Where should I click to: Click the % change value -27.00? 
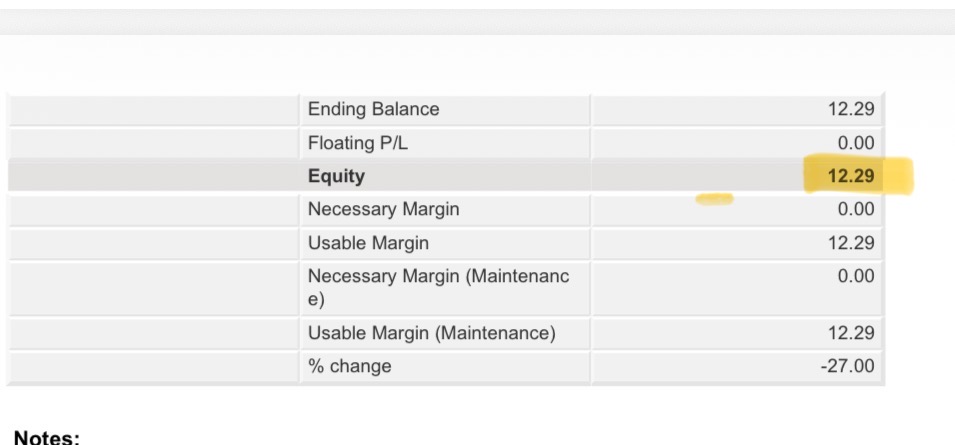[x=847, y=366]
